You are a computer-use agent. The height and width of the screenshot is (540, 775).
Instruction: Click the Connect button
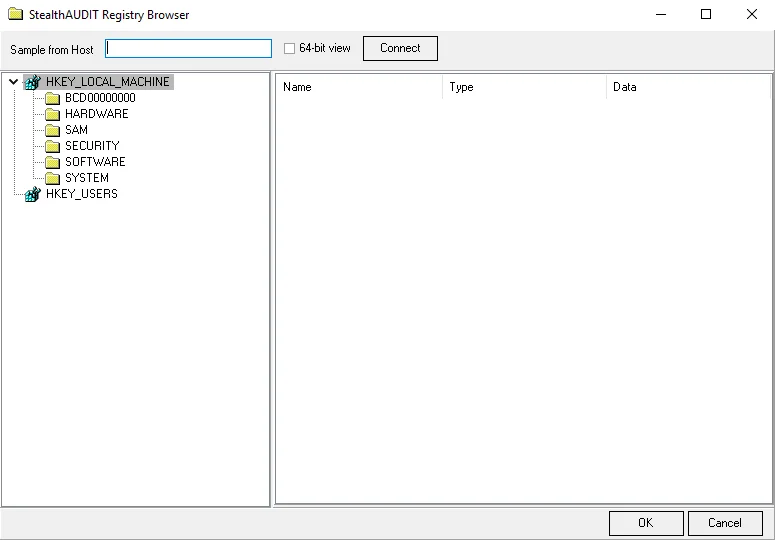(x=400, y=48)
